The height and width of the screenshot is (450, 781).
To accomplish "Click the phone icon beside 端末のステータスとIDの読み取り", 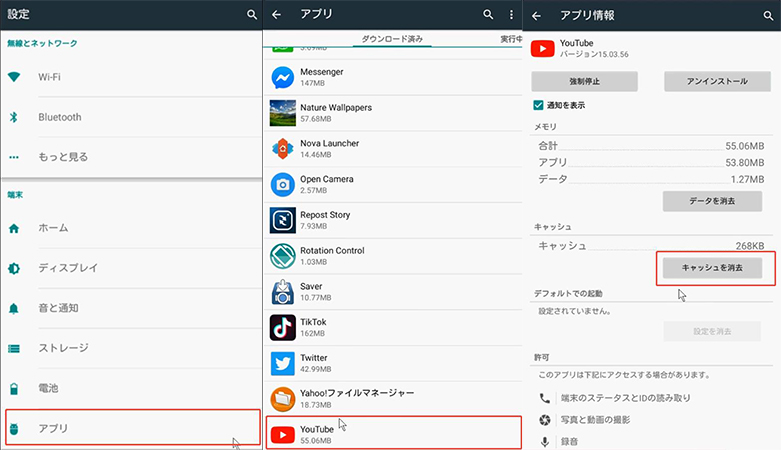I will pos(545,398).
